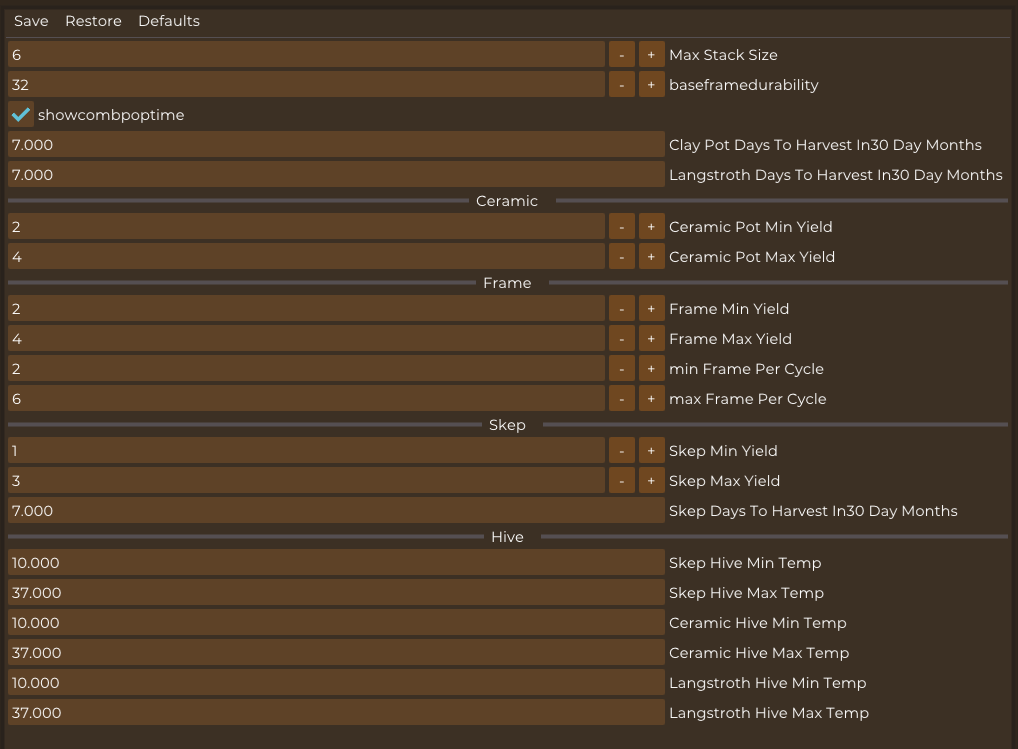
Task: Decrease Ceramic Pot Min Yield value
Action: 621,227
